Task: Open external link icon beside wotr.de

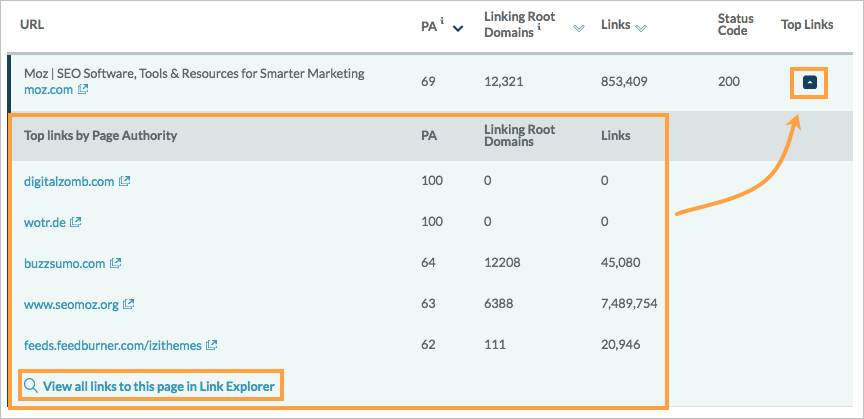Action: click(75, 222)
